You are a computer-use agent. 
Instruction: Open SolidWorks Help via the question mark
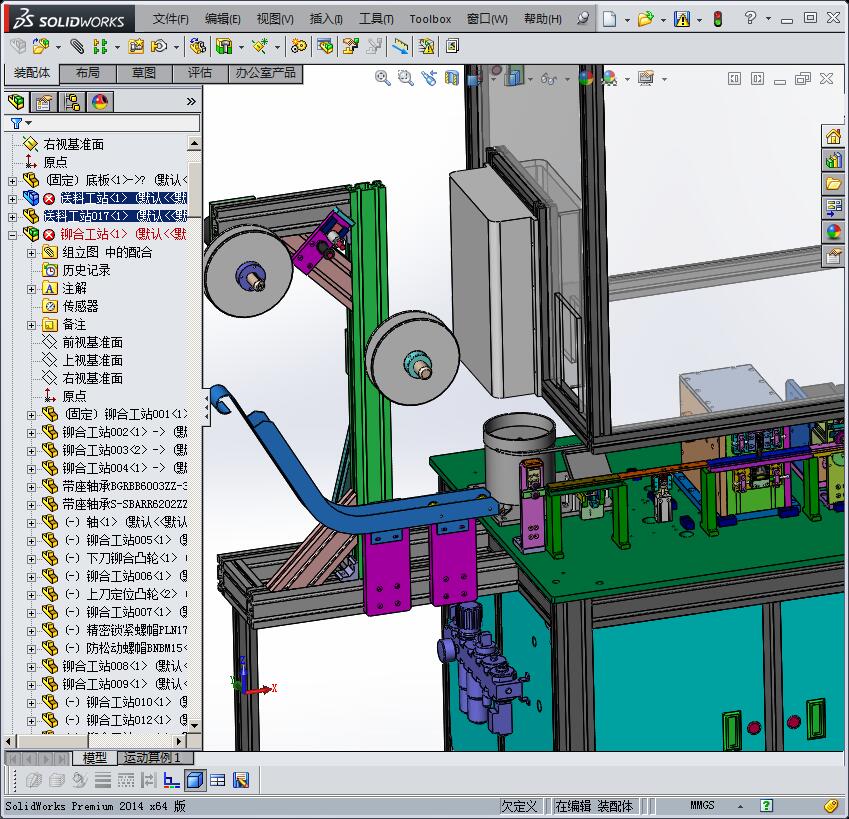point(750,17)
